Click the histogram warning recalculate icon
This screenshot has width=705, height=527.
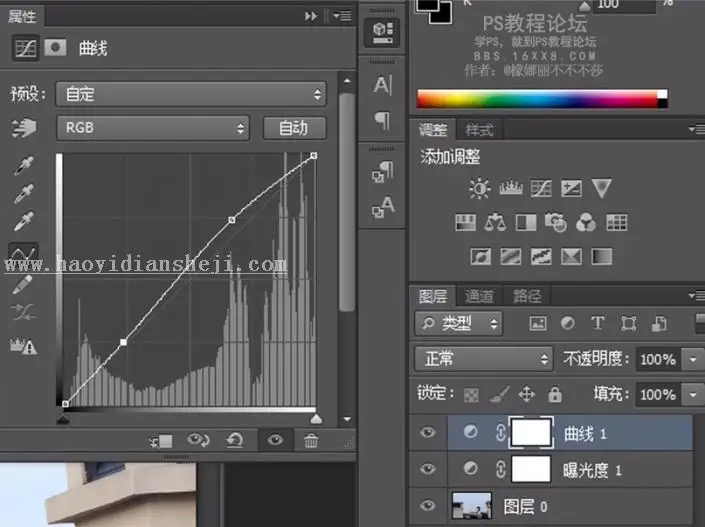[23, 345]
